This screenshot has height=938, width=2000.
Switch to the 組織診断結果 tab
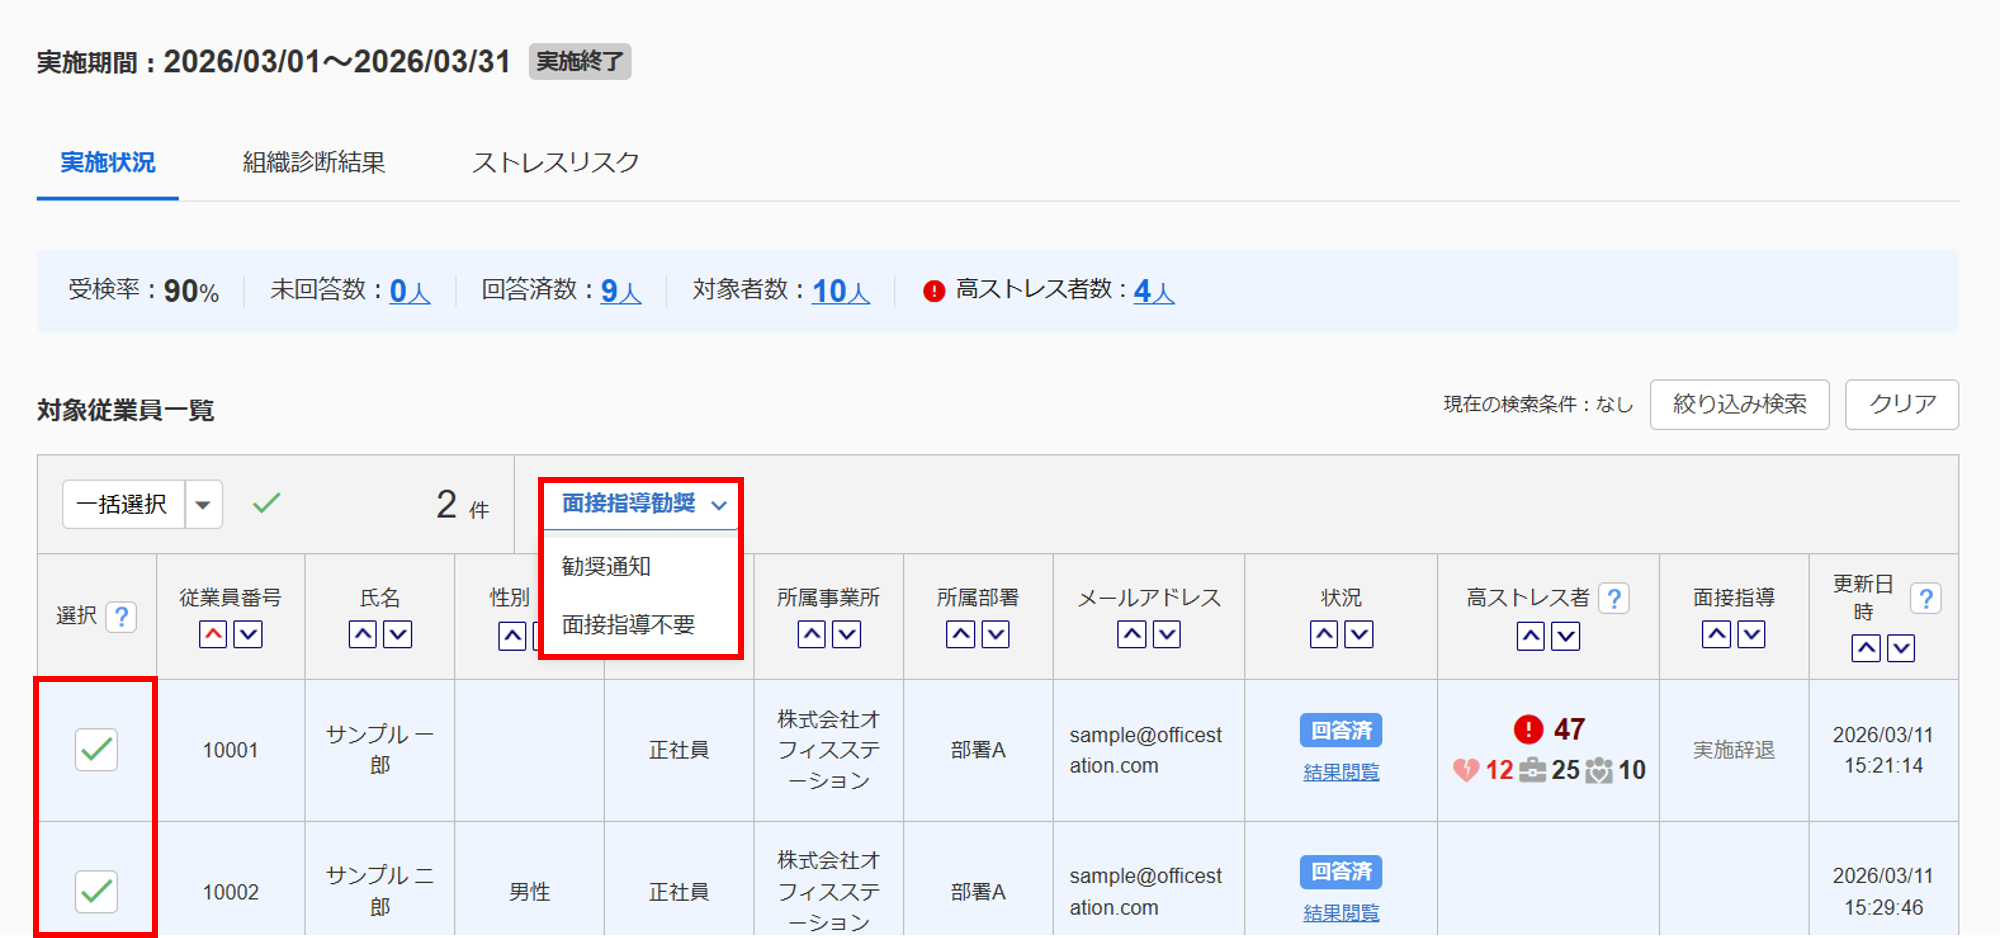pyautogui.click(x=314, y=163)
